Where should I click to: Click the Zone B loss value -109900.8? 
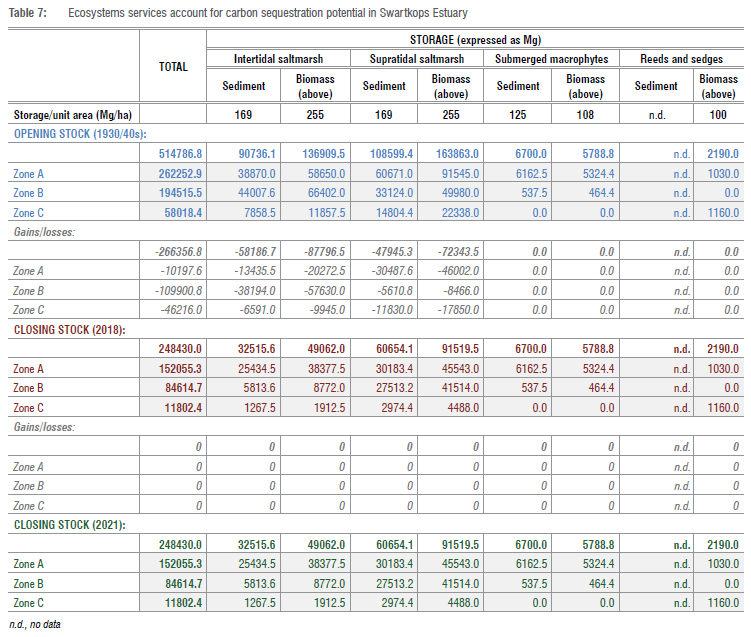click(x=178, y=290)
